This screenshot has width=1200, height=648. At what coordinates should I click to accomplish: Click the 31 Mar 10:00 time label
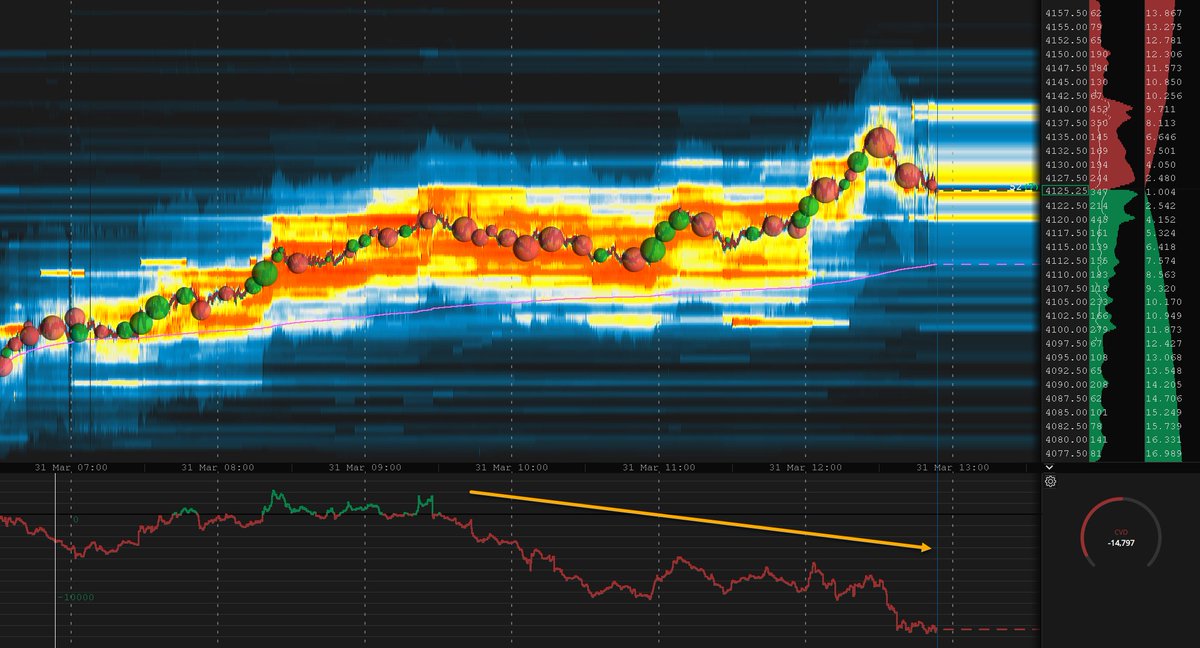(x=512, y=467)
